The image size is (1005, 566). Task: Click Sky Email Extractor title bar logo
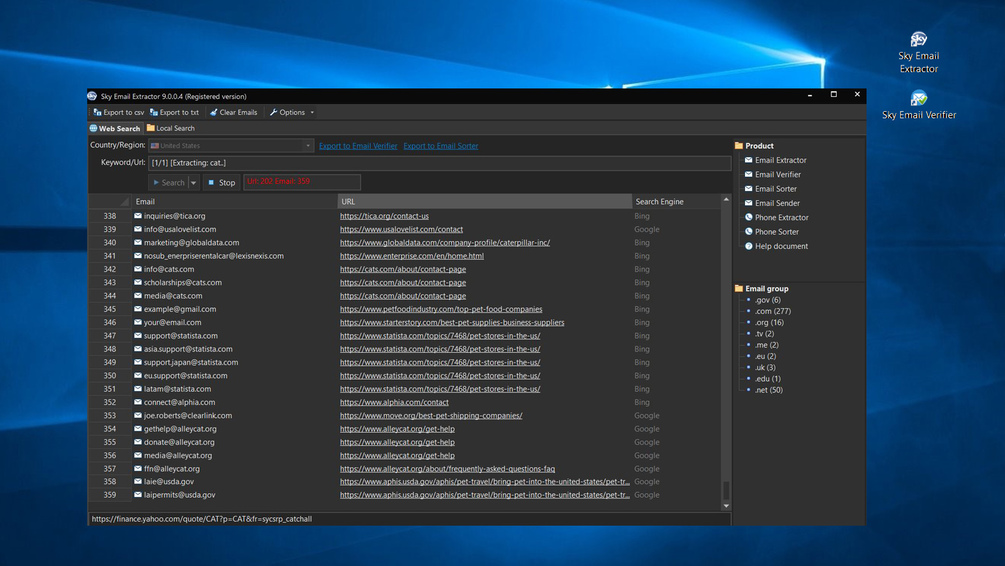(92, 96)
